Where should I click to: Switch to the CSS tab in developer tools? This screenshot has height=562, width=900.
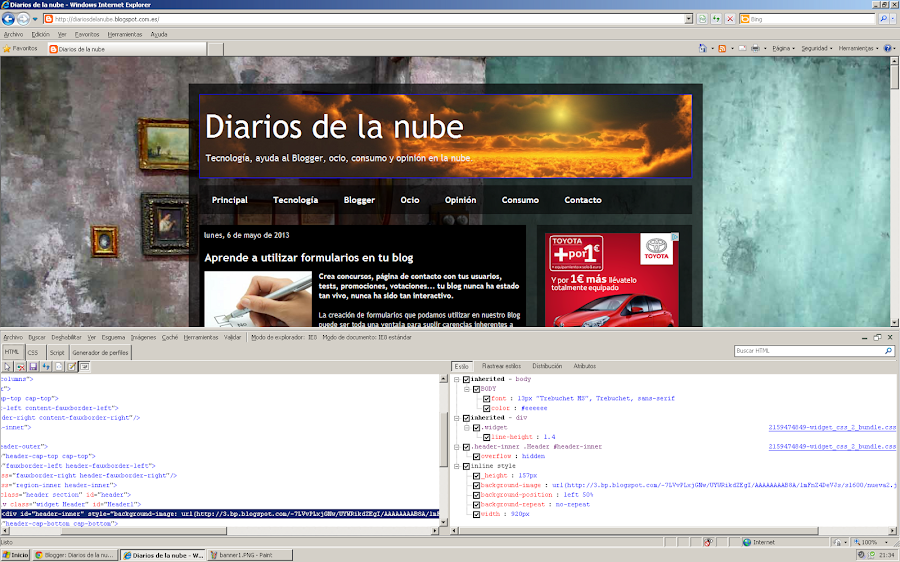[33, 352]
